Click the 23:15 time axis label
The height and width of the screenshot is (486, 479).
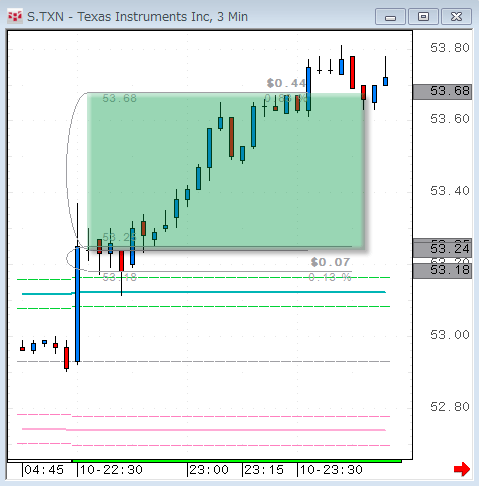264,470
